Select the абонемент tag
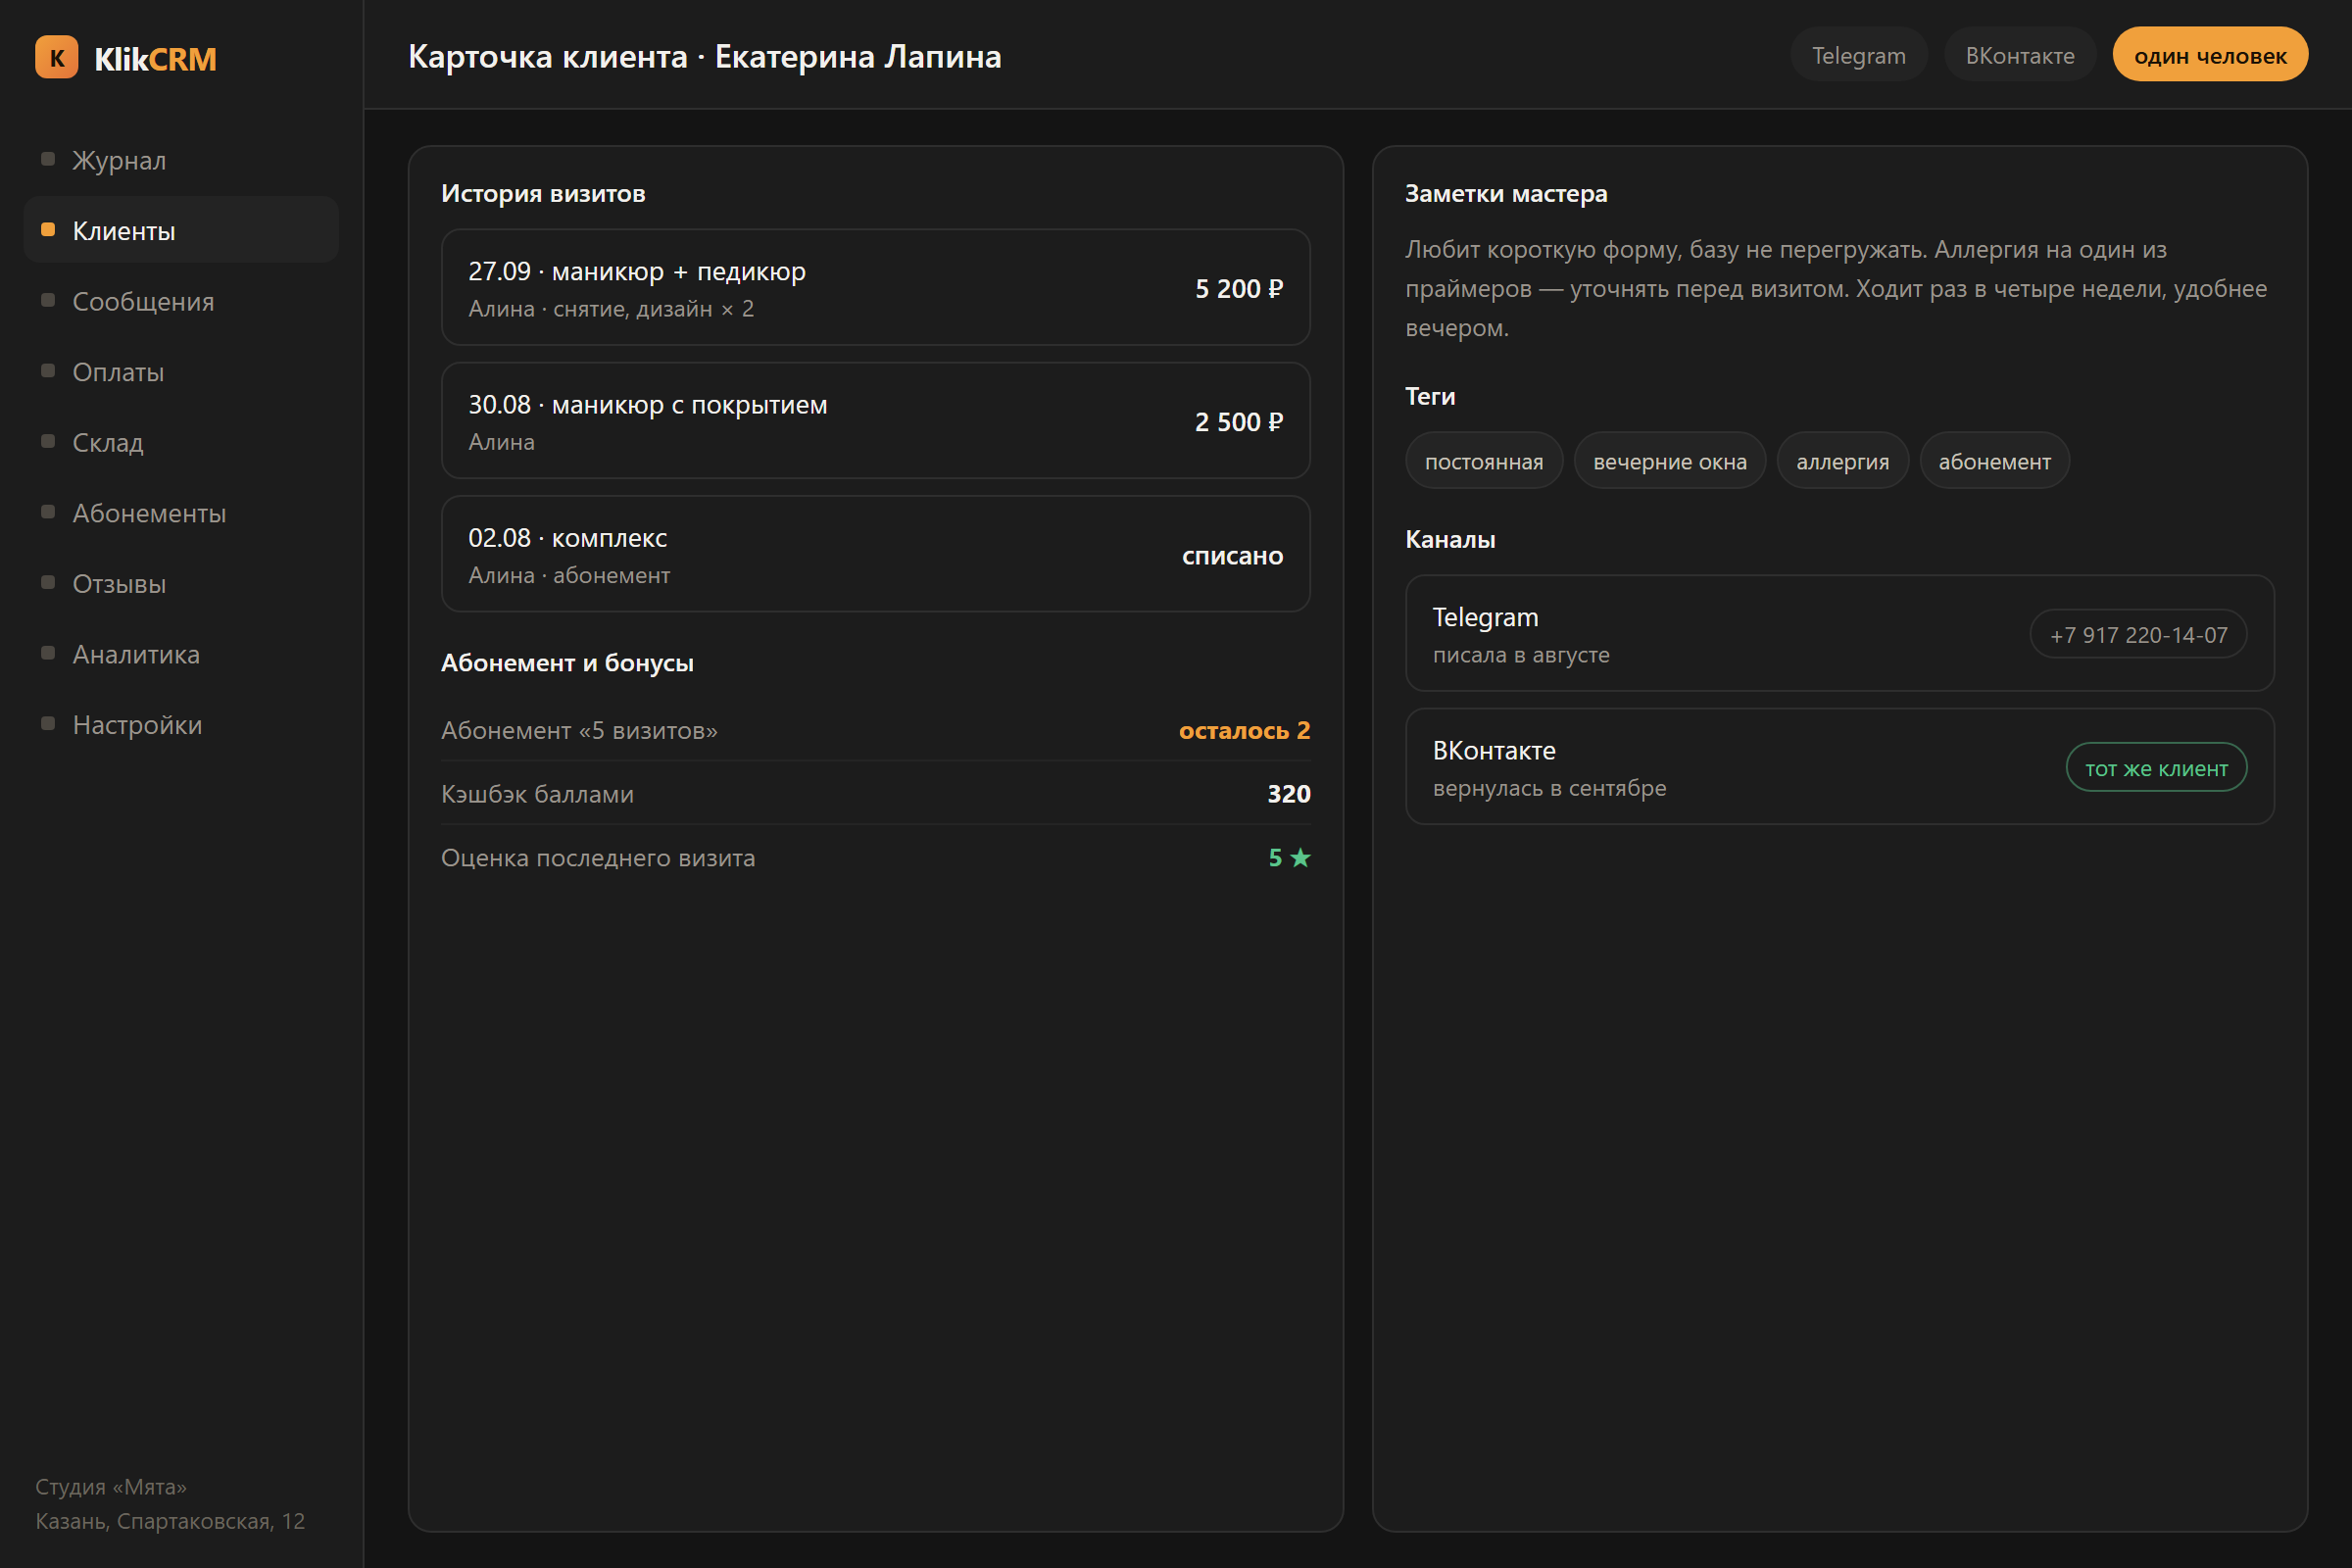The image size is (2352, 1568). click(1994, 461)
